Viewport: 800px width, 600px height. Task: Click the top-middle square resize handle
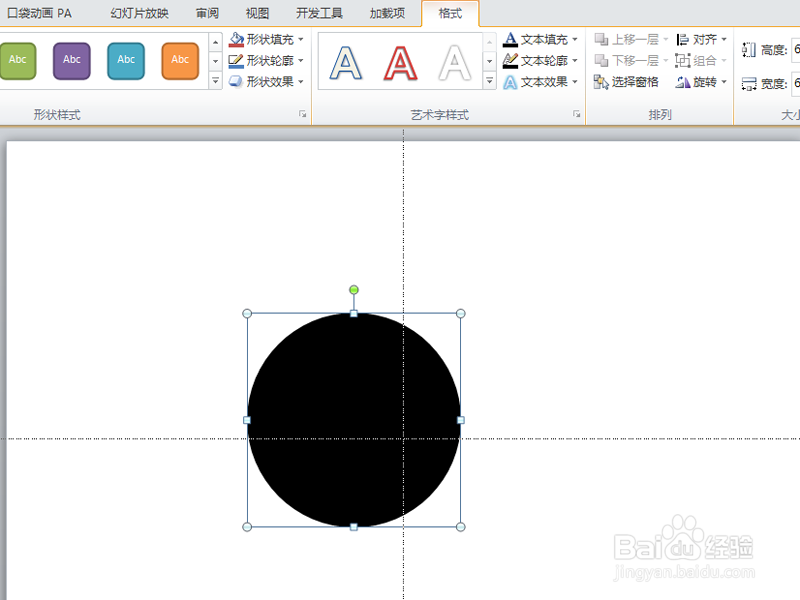click(x=354, y=313)
